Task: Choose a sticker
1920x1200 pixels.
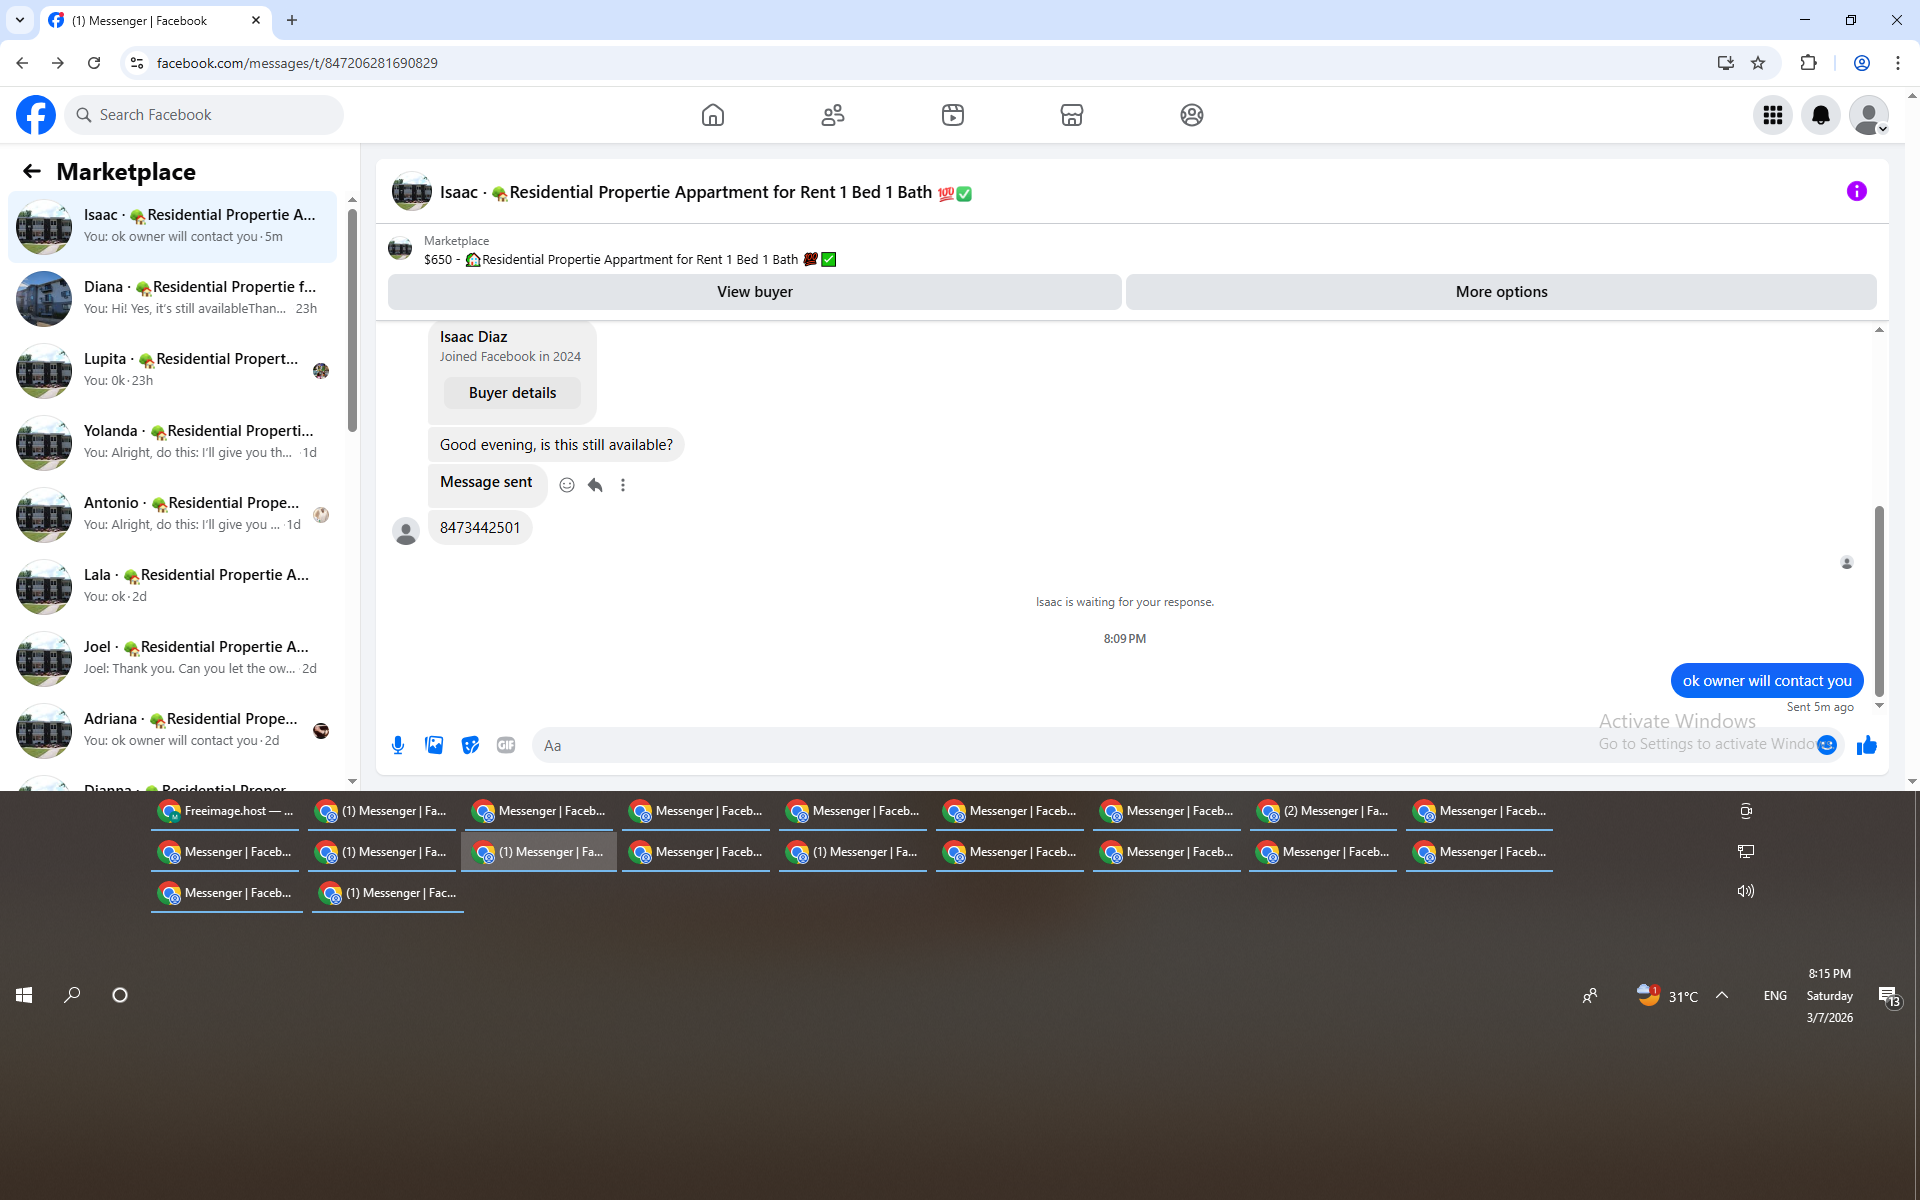Action: click(x=470, y=745)
